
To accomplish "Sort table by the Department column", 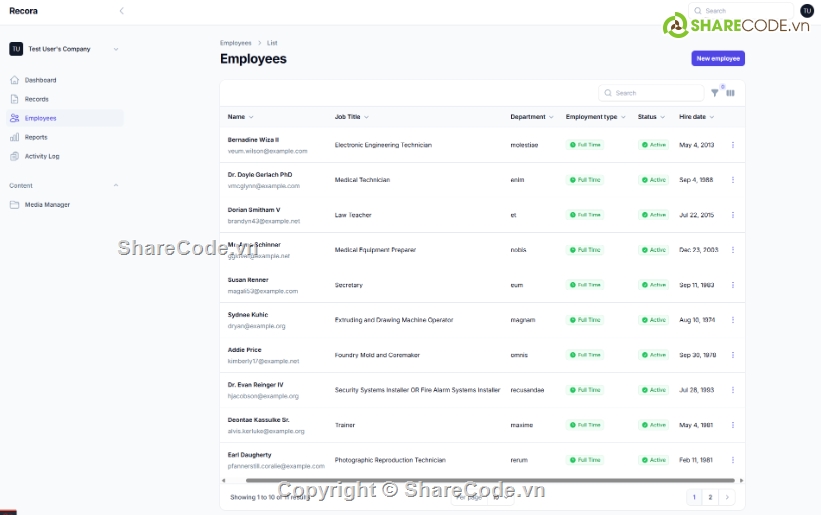I will point(531,117).
